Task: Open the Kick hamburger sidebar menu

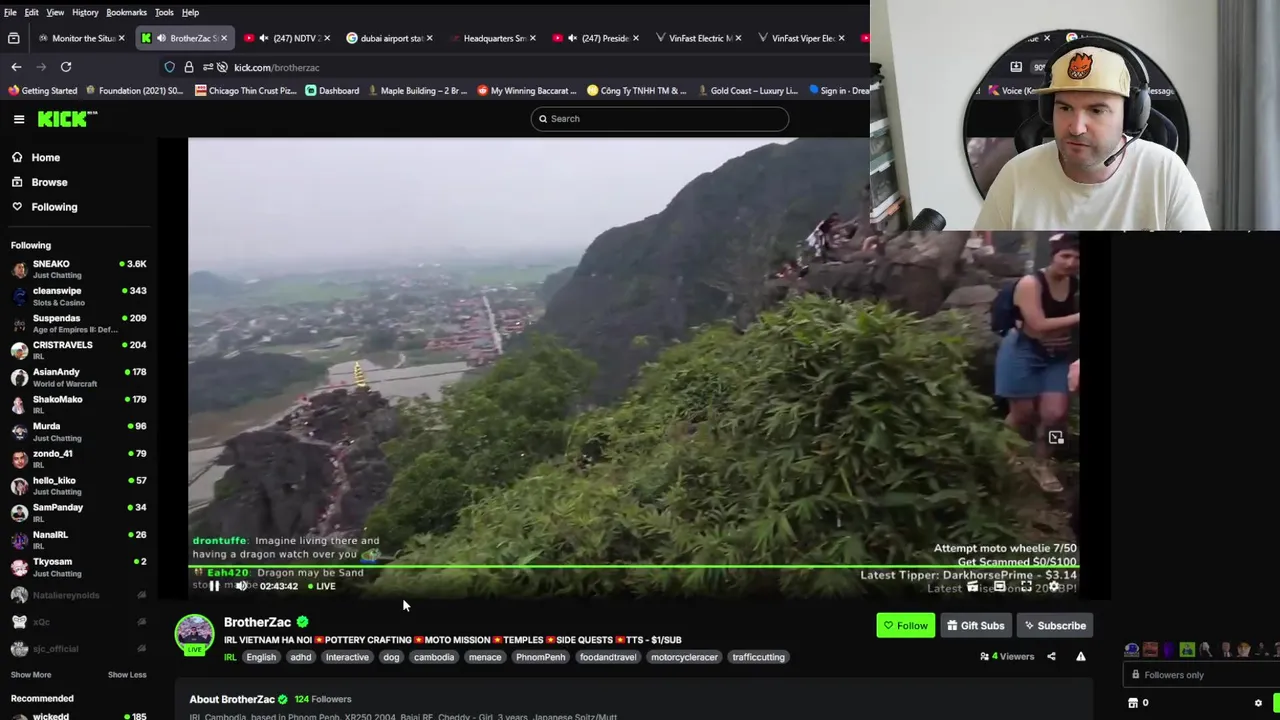Action: 19,119
